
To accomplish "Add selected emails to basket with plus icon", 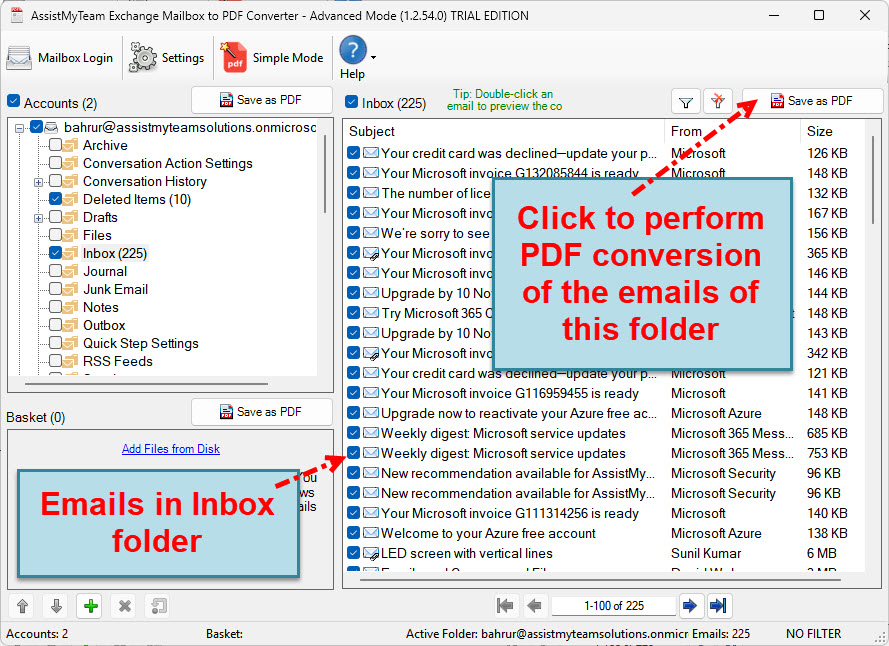I will coord(89,606).
